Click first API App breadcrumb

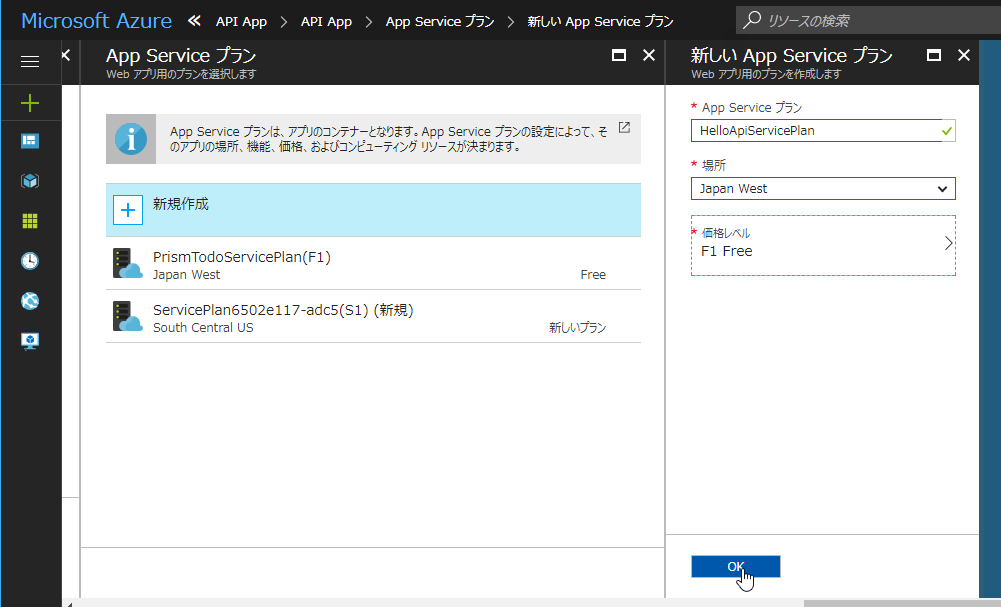click(x=241, y=22)
